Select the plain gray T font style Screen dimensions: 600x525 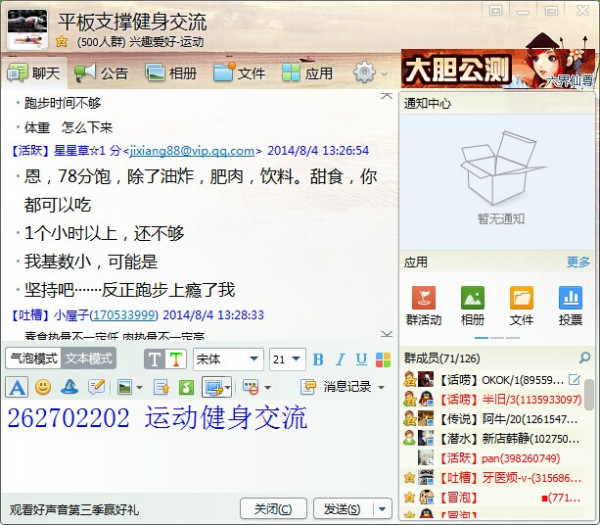pos(155,359)
